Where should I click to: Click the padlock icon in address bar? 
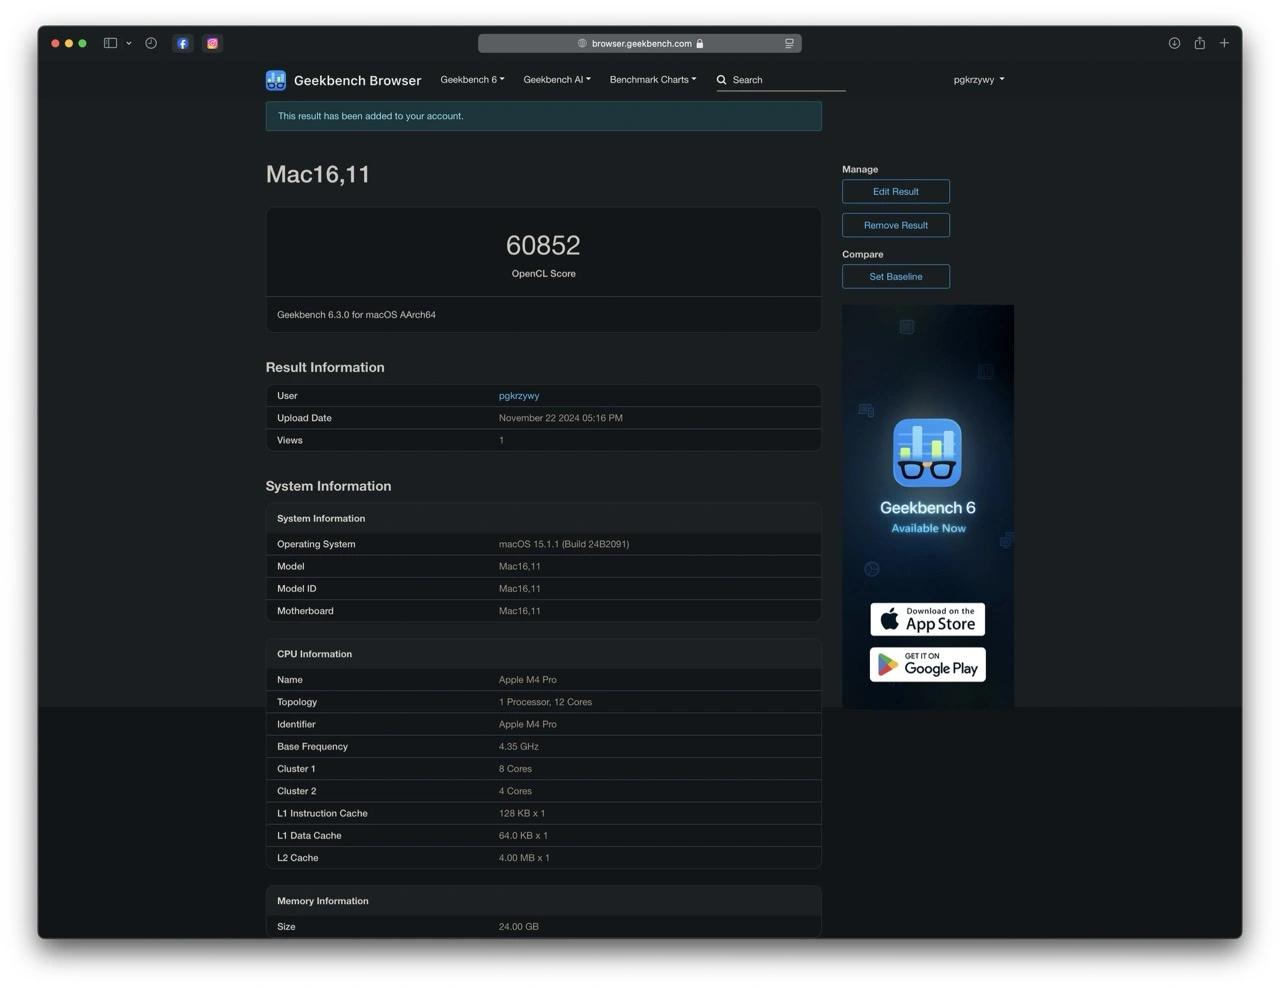pos(700,43)
